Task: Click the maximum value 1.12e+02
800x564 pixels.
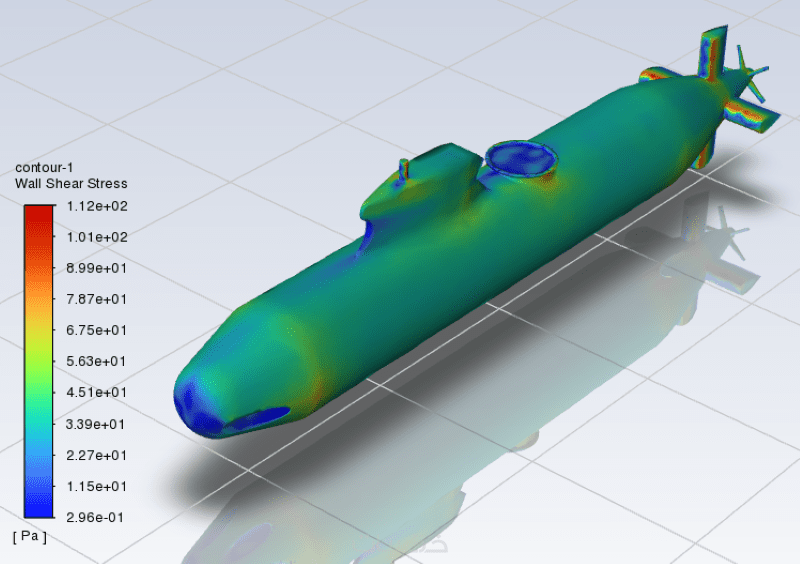Action: coord(96,206)
